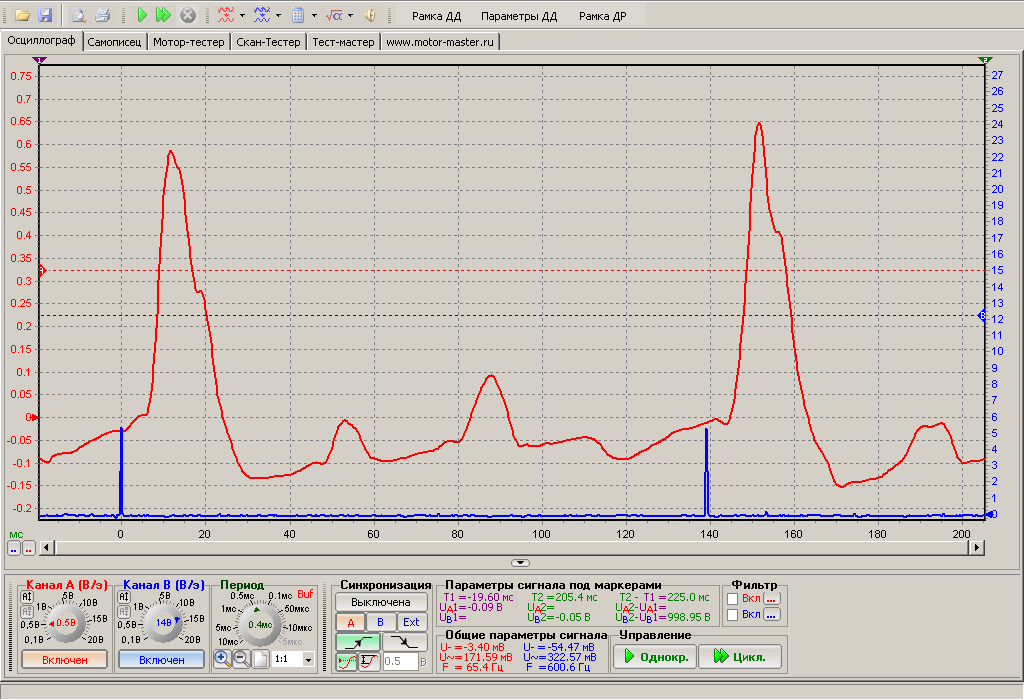Expand dropdown arrow beside calculator icon

[x=314, y=15]
